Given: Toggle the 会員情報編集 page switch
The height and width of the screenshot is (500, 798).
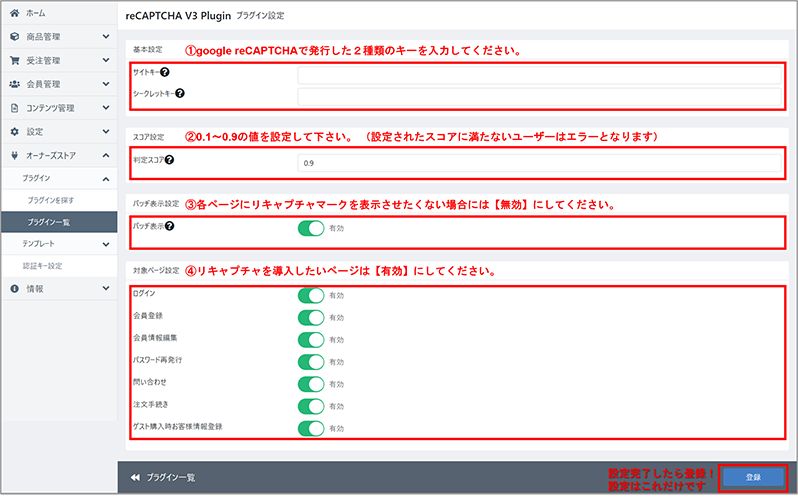Looking at the screenshot, I should click(x=311, y=340).
